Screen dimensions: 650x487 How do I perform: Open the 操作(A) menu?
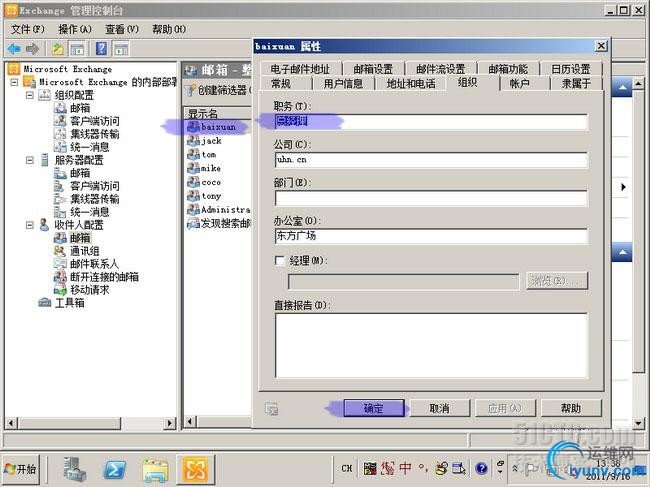(75, 29)
